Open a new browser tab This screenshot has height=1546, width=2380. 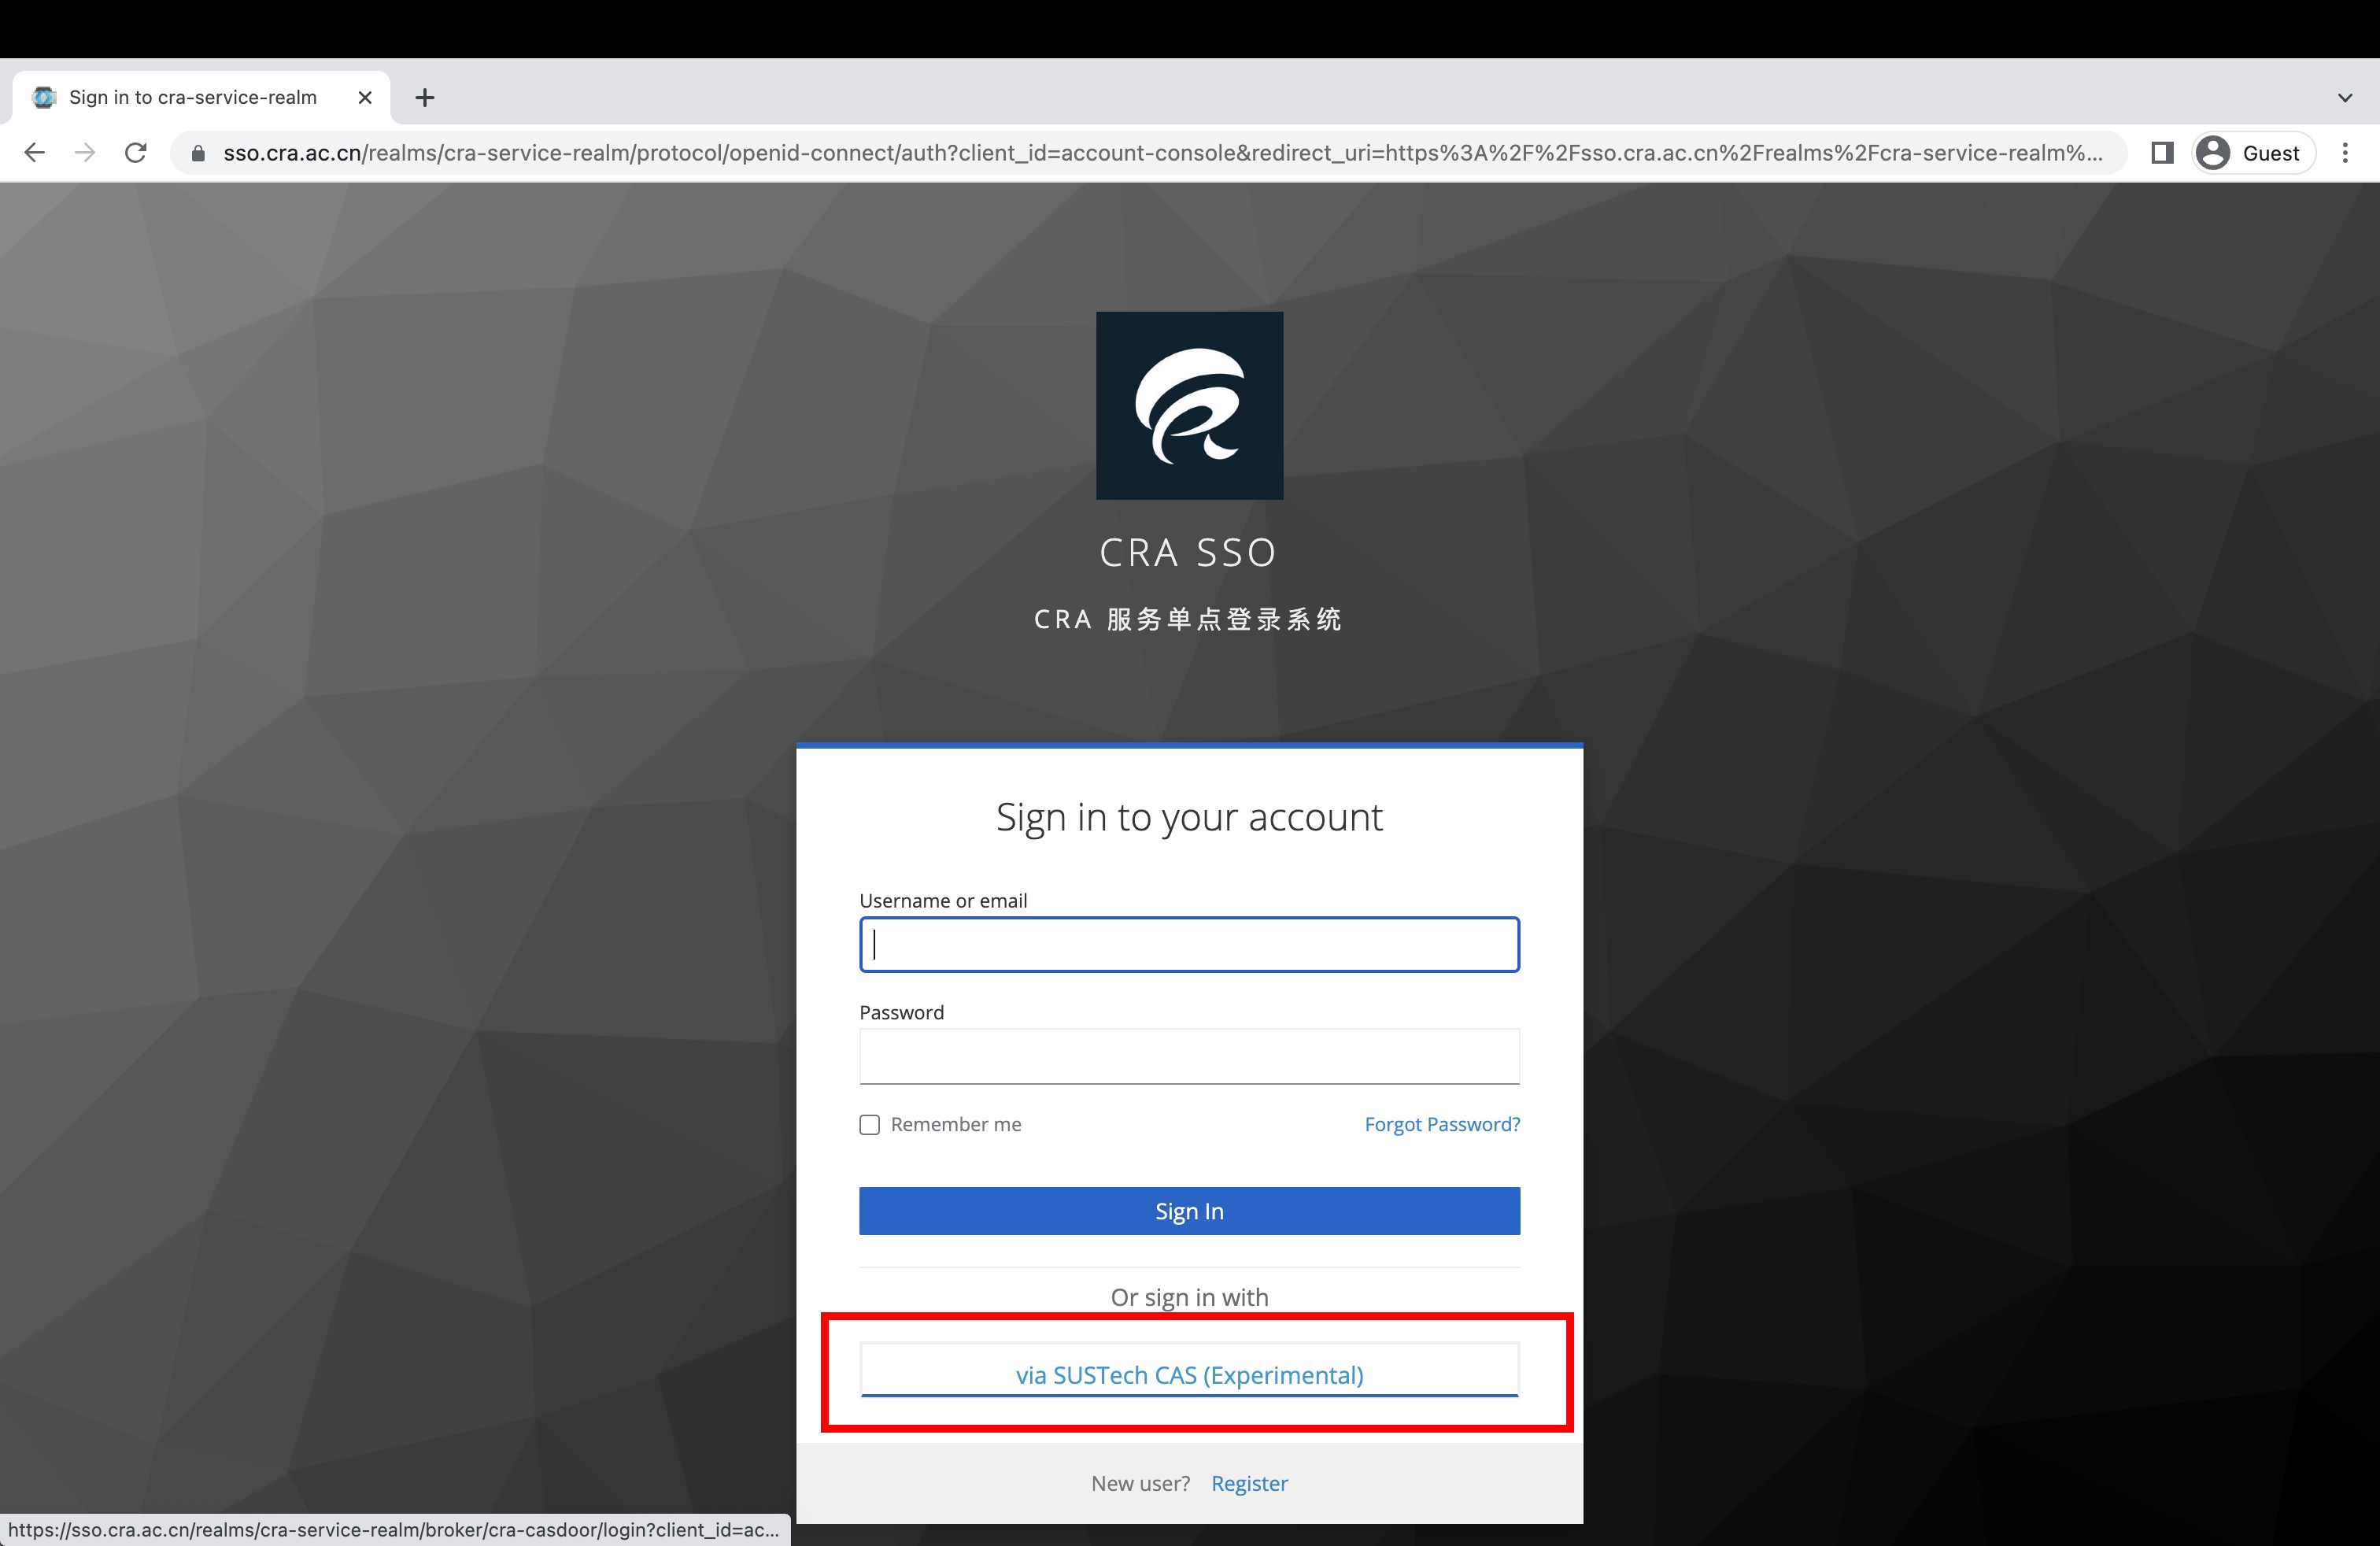tap(425, 97)
